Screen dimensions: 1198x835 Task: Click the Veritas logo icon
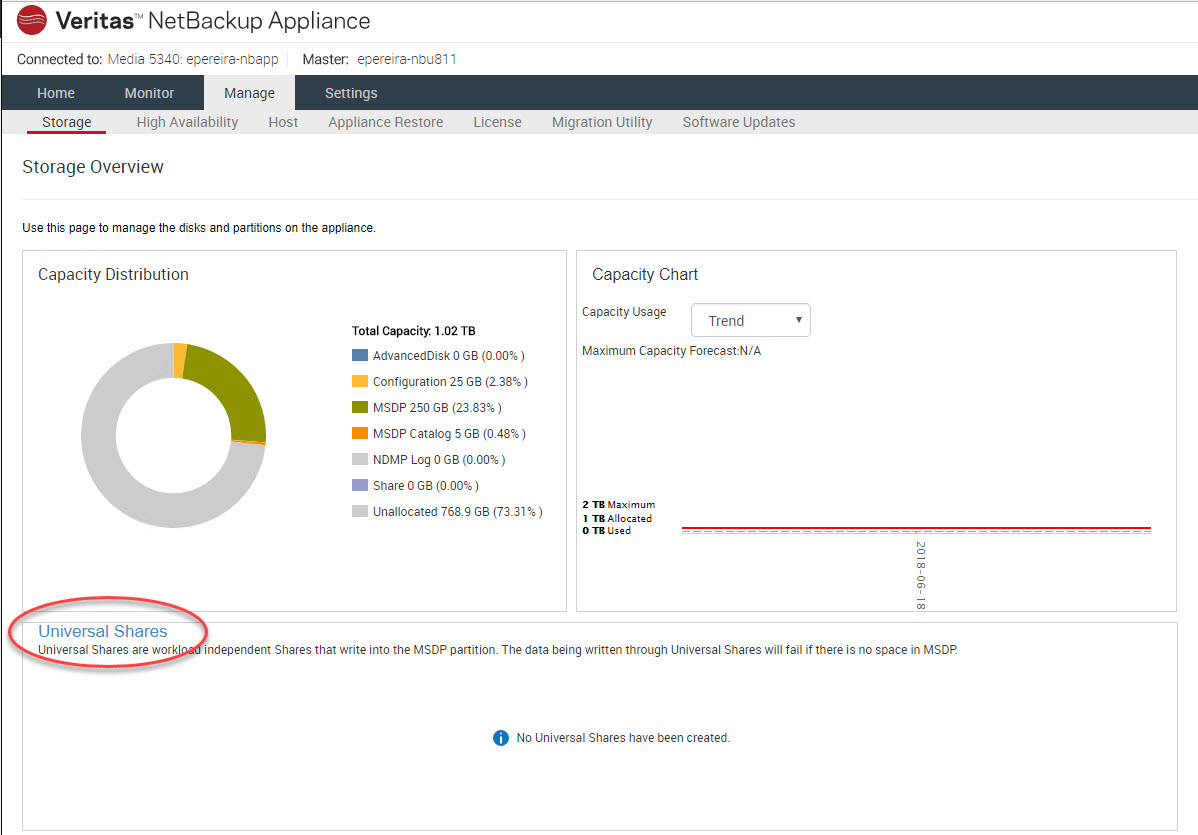coord(31,21)
